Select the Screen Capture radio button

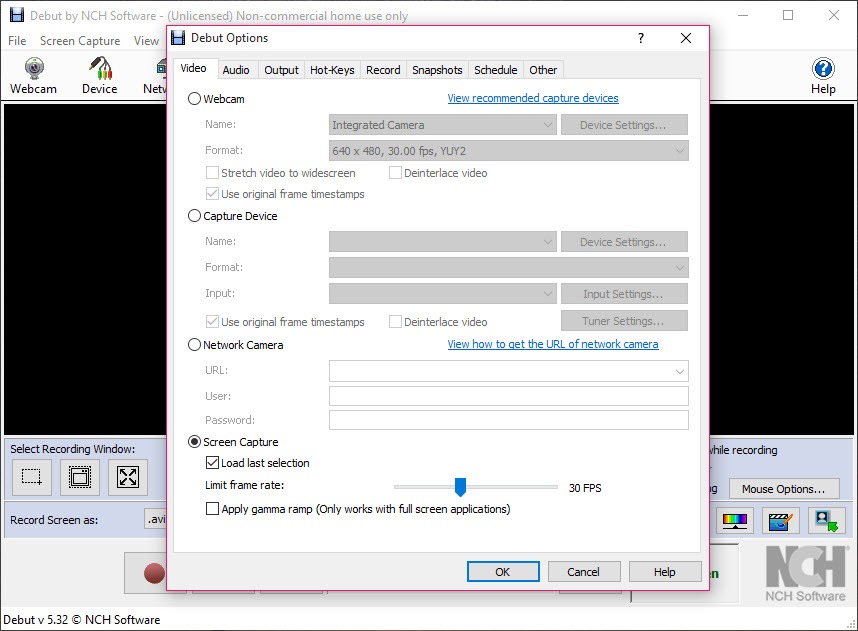click(x=194, y=442)
